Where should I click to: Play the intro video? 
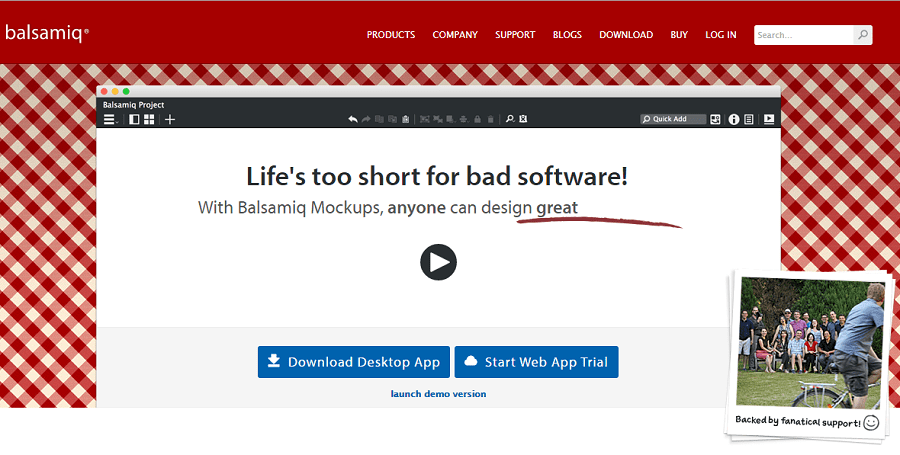[x=439, y=262]
